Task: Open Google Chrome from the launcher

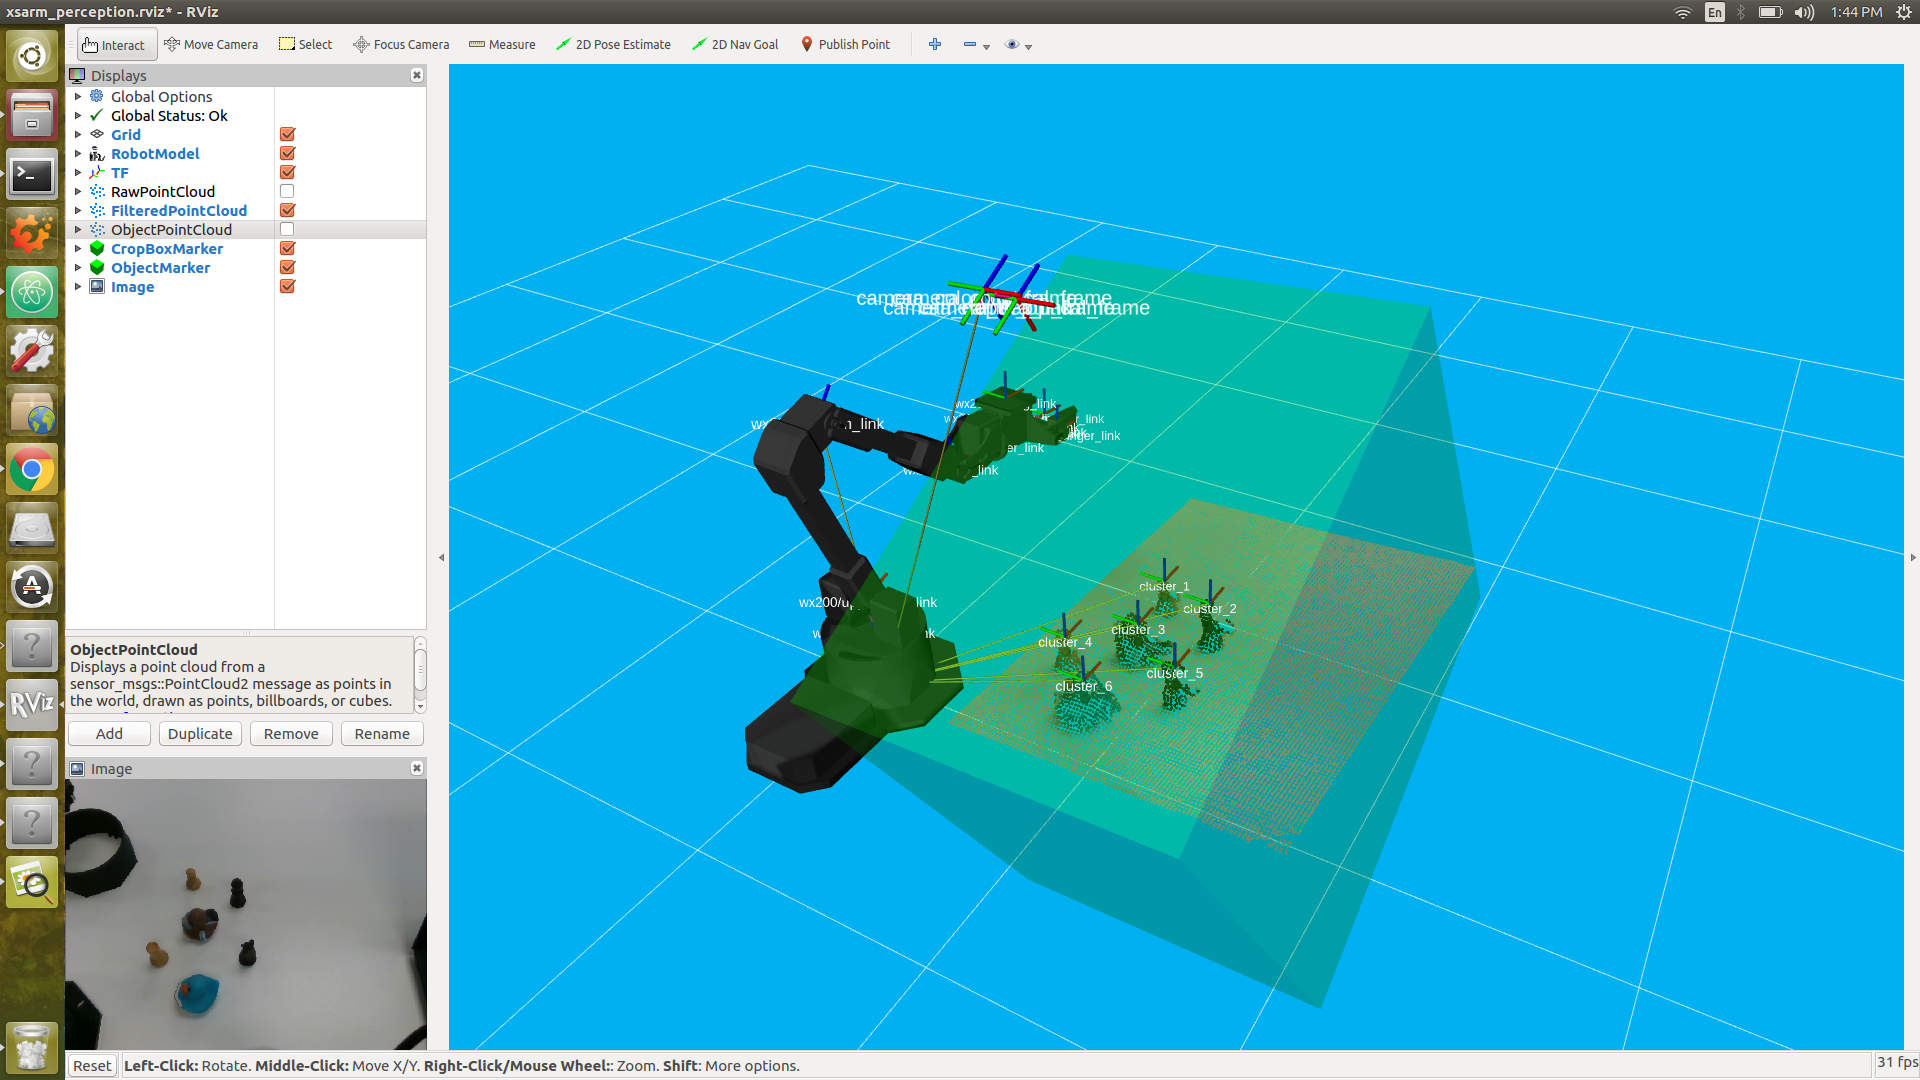Action: pyautogui.click(x=32, y=470)
